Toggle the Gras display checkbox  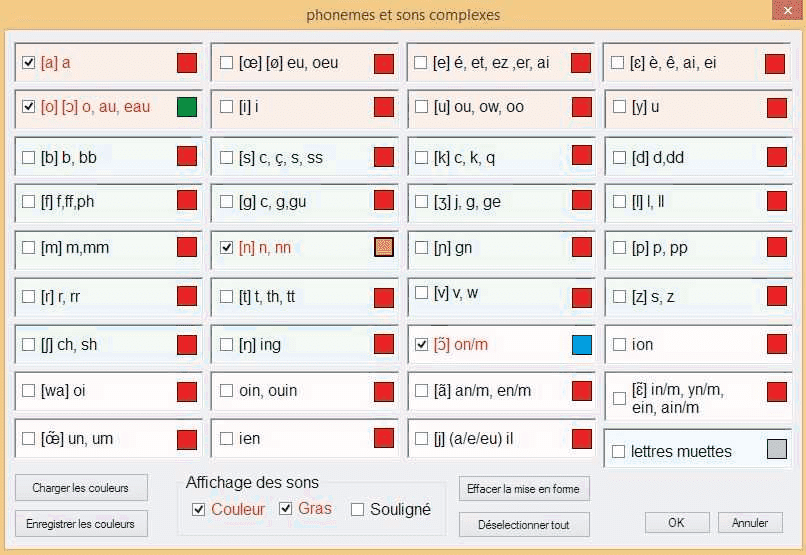tap(286, 509)
